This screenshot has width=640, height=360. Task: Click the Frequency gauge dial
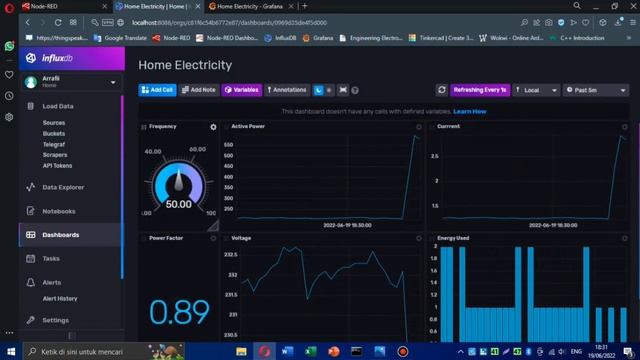click(x=178, y=185)
